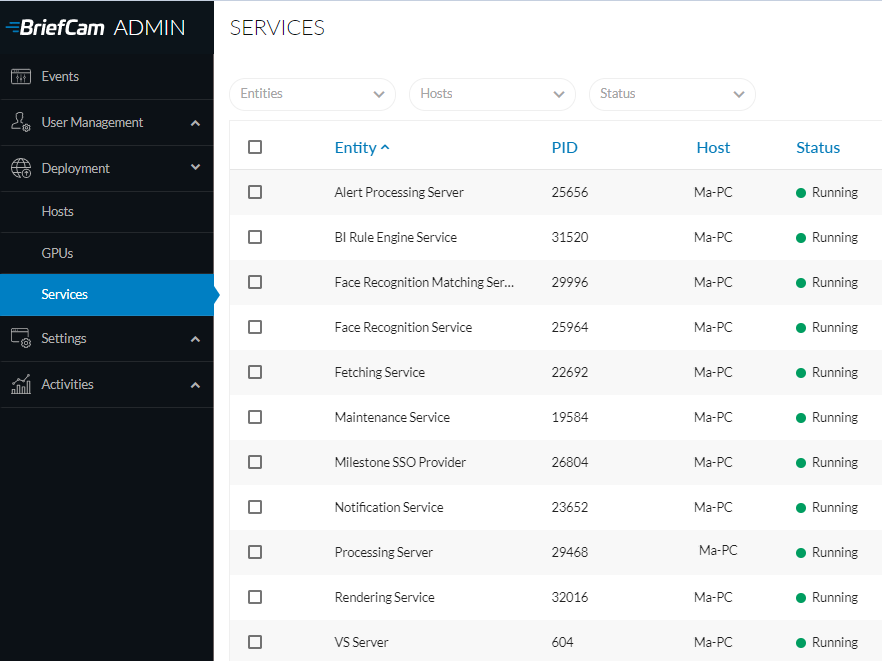882x661 pixels.
Task: Click green status dot for Alert Processing Server
Action: click(x=801, y=193)
